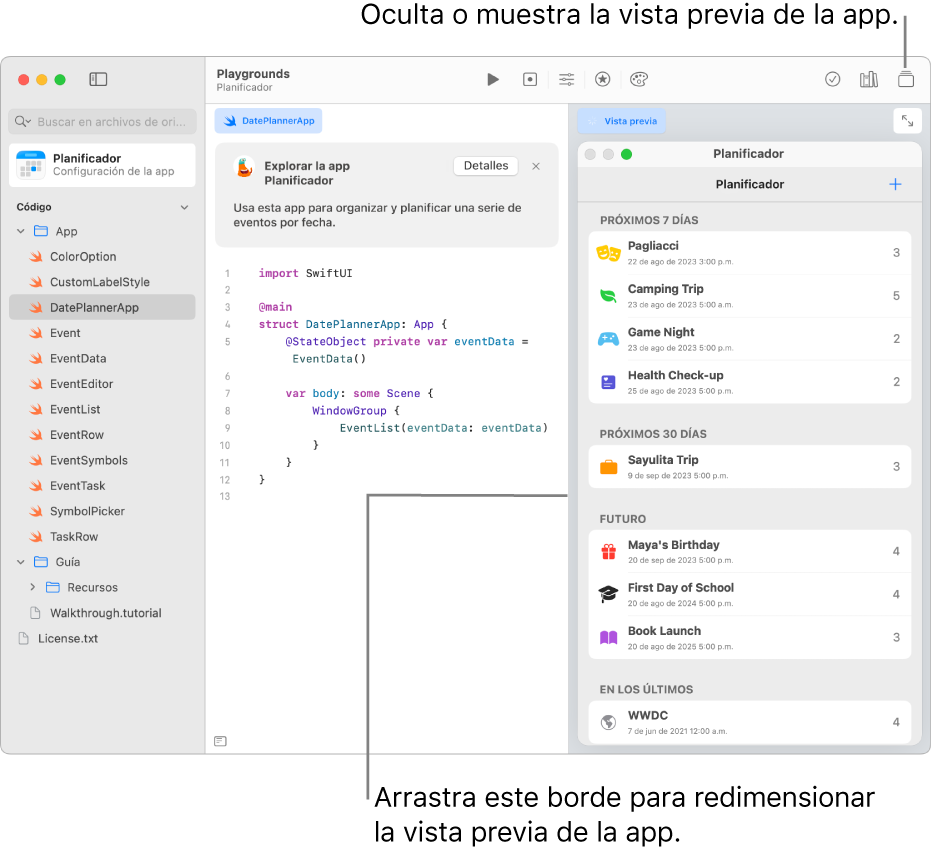Screen dimensions: 931x854
Task: Click the PRÓXIMOS 30 DÍAS section header
Action: tap(653, 434)
